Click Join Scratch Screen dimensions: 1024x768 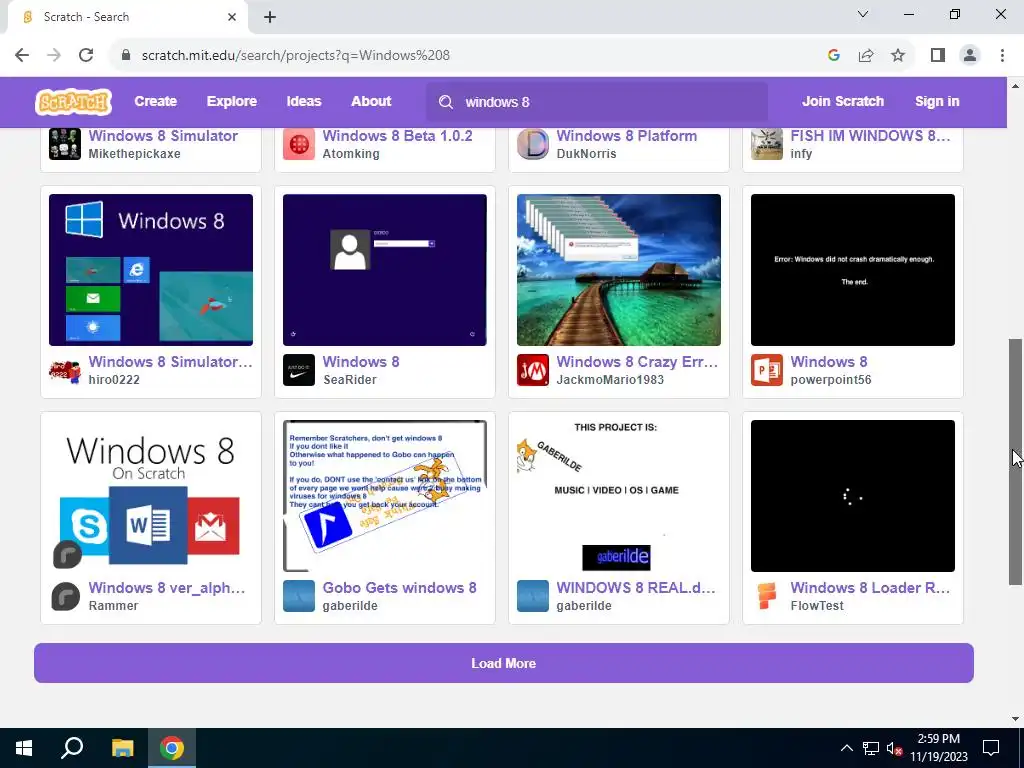click(842, 102)
